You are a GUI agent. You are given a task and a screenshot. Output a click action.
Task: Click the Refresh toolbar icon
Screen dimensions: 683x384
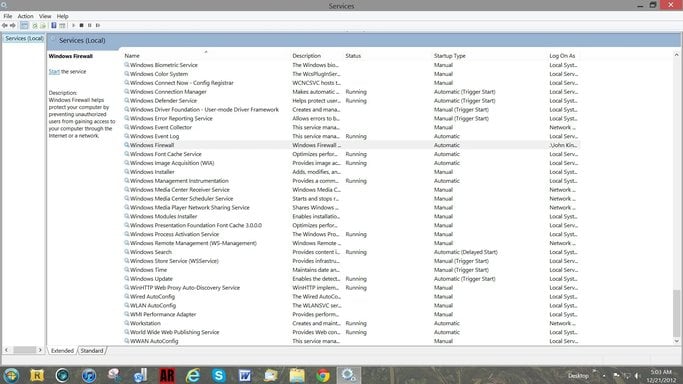(35, 26)
